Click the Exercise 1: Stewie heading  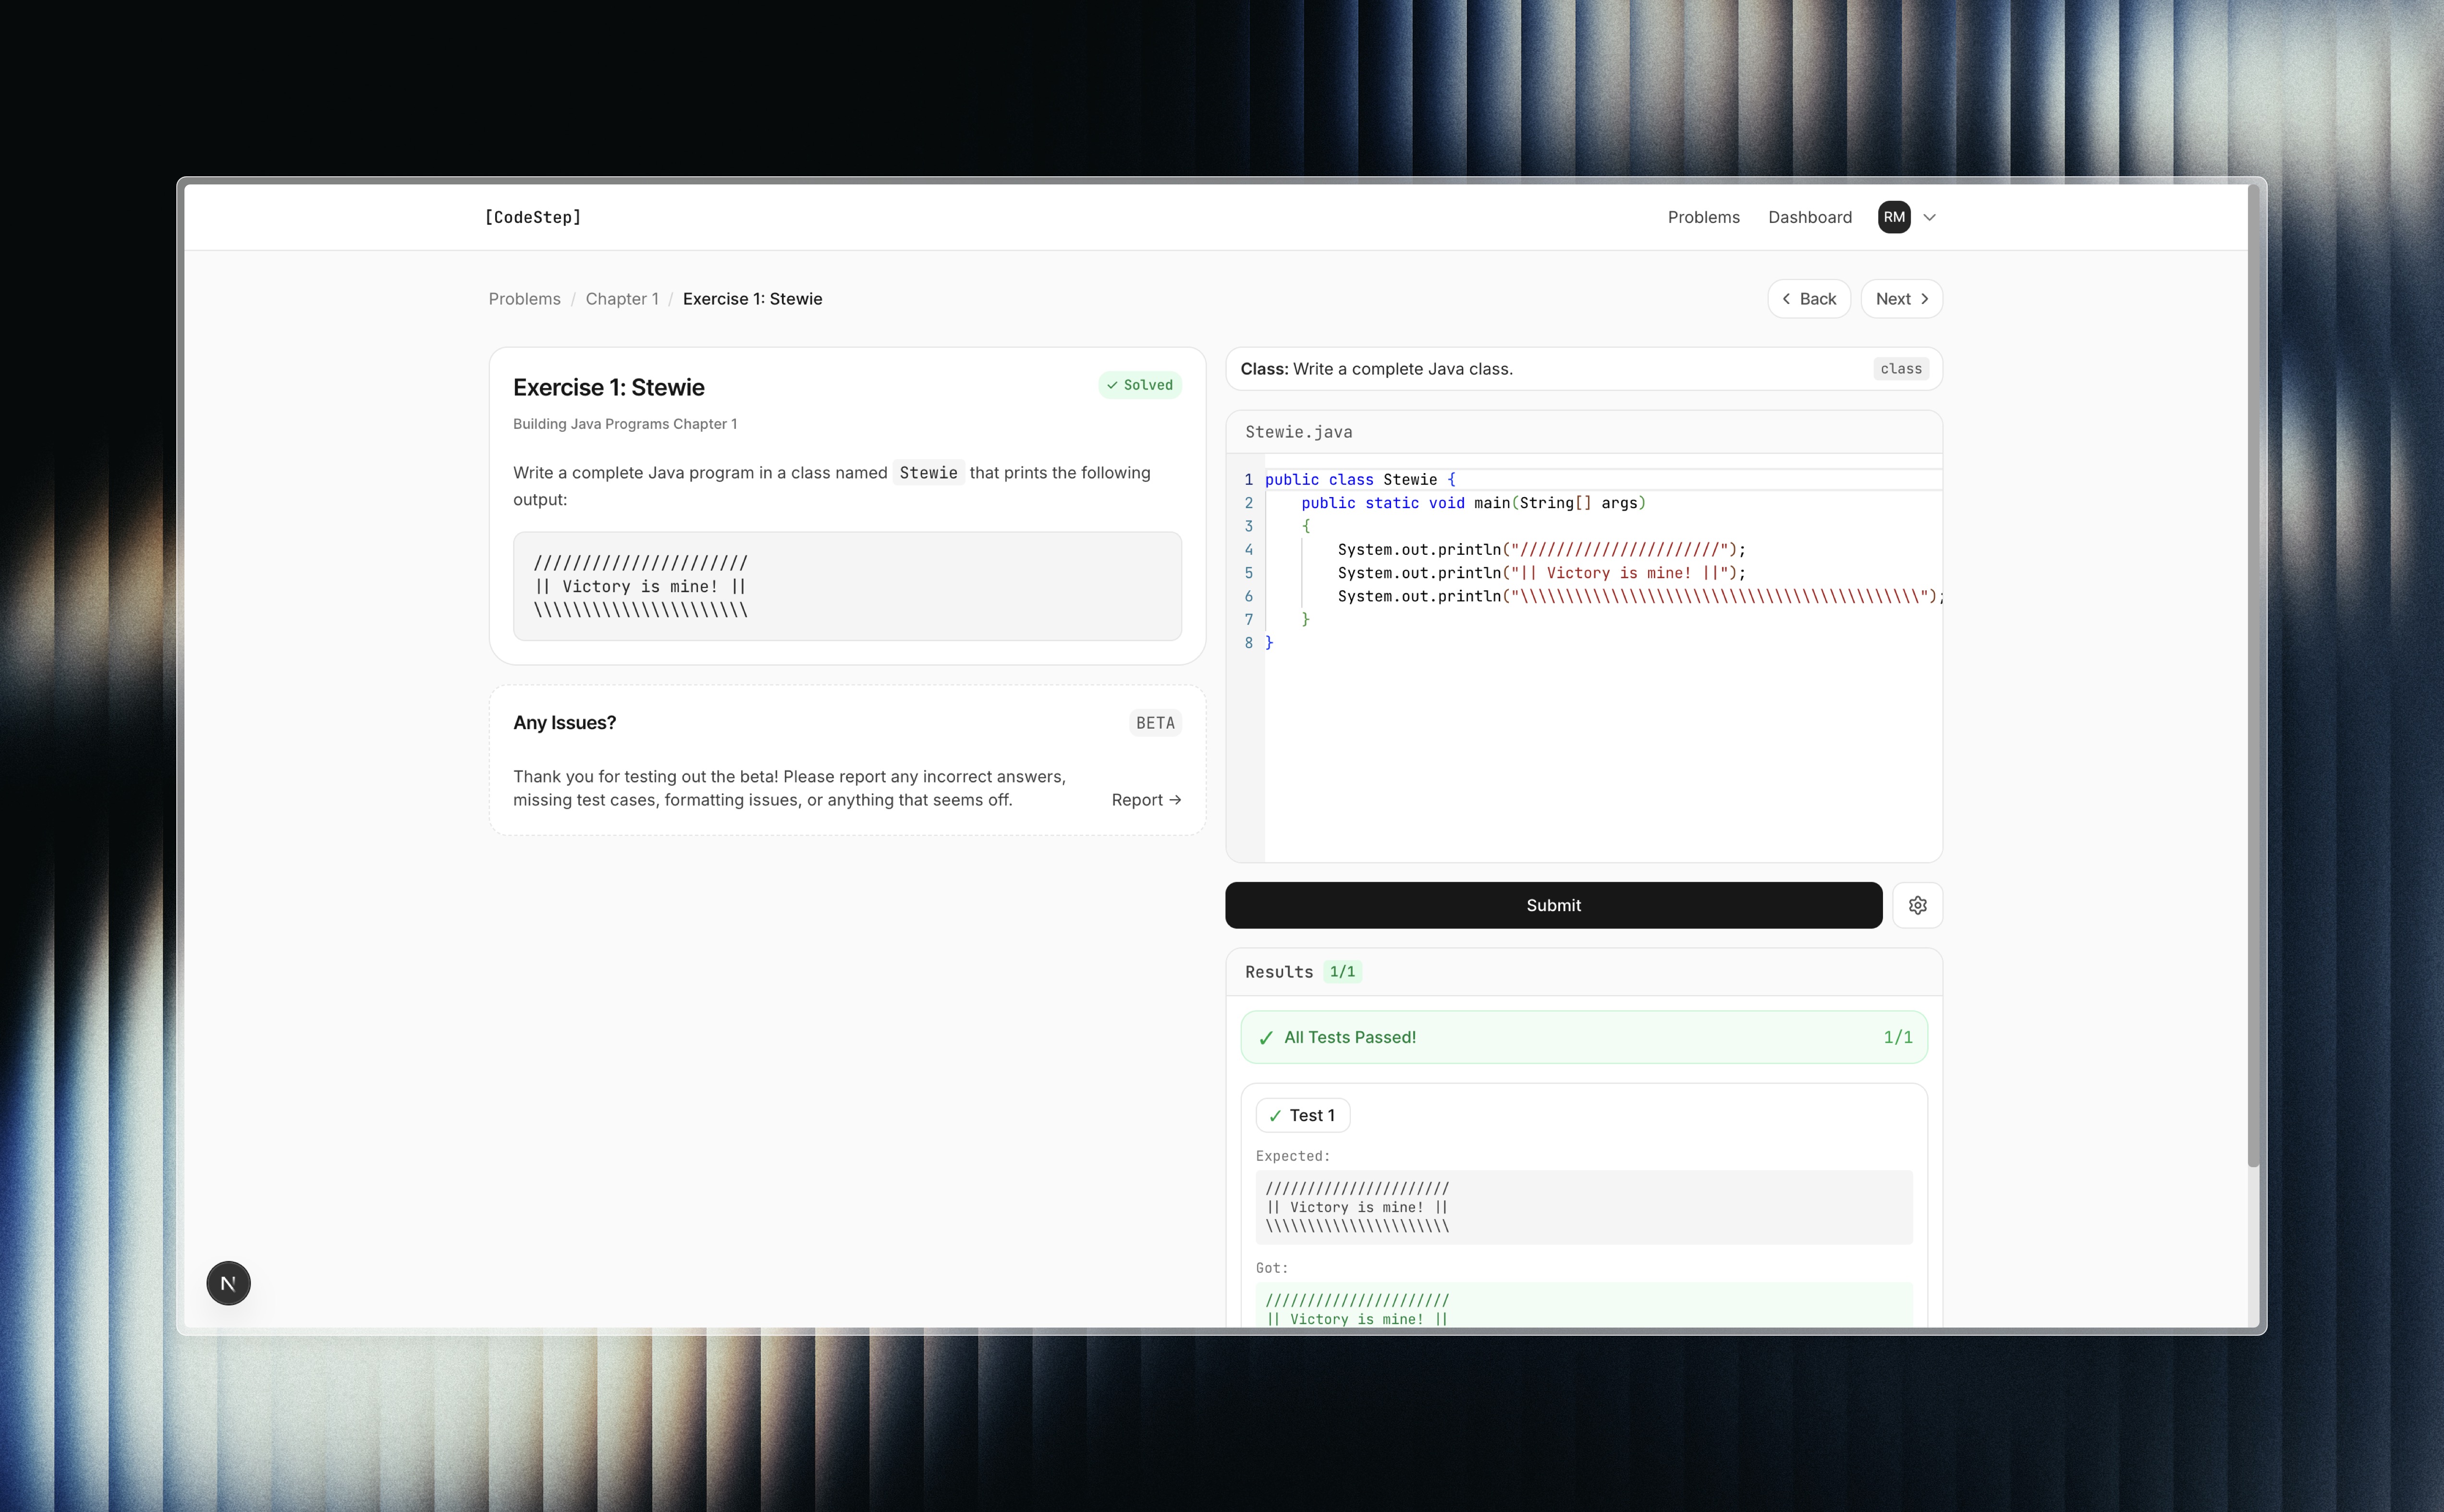[608, 387]
